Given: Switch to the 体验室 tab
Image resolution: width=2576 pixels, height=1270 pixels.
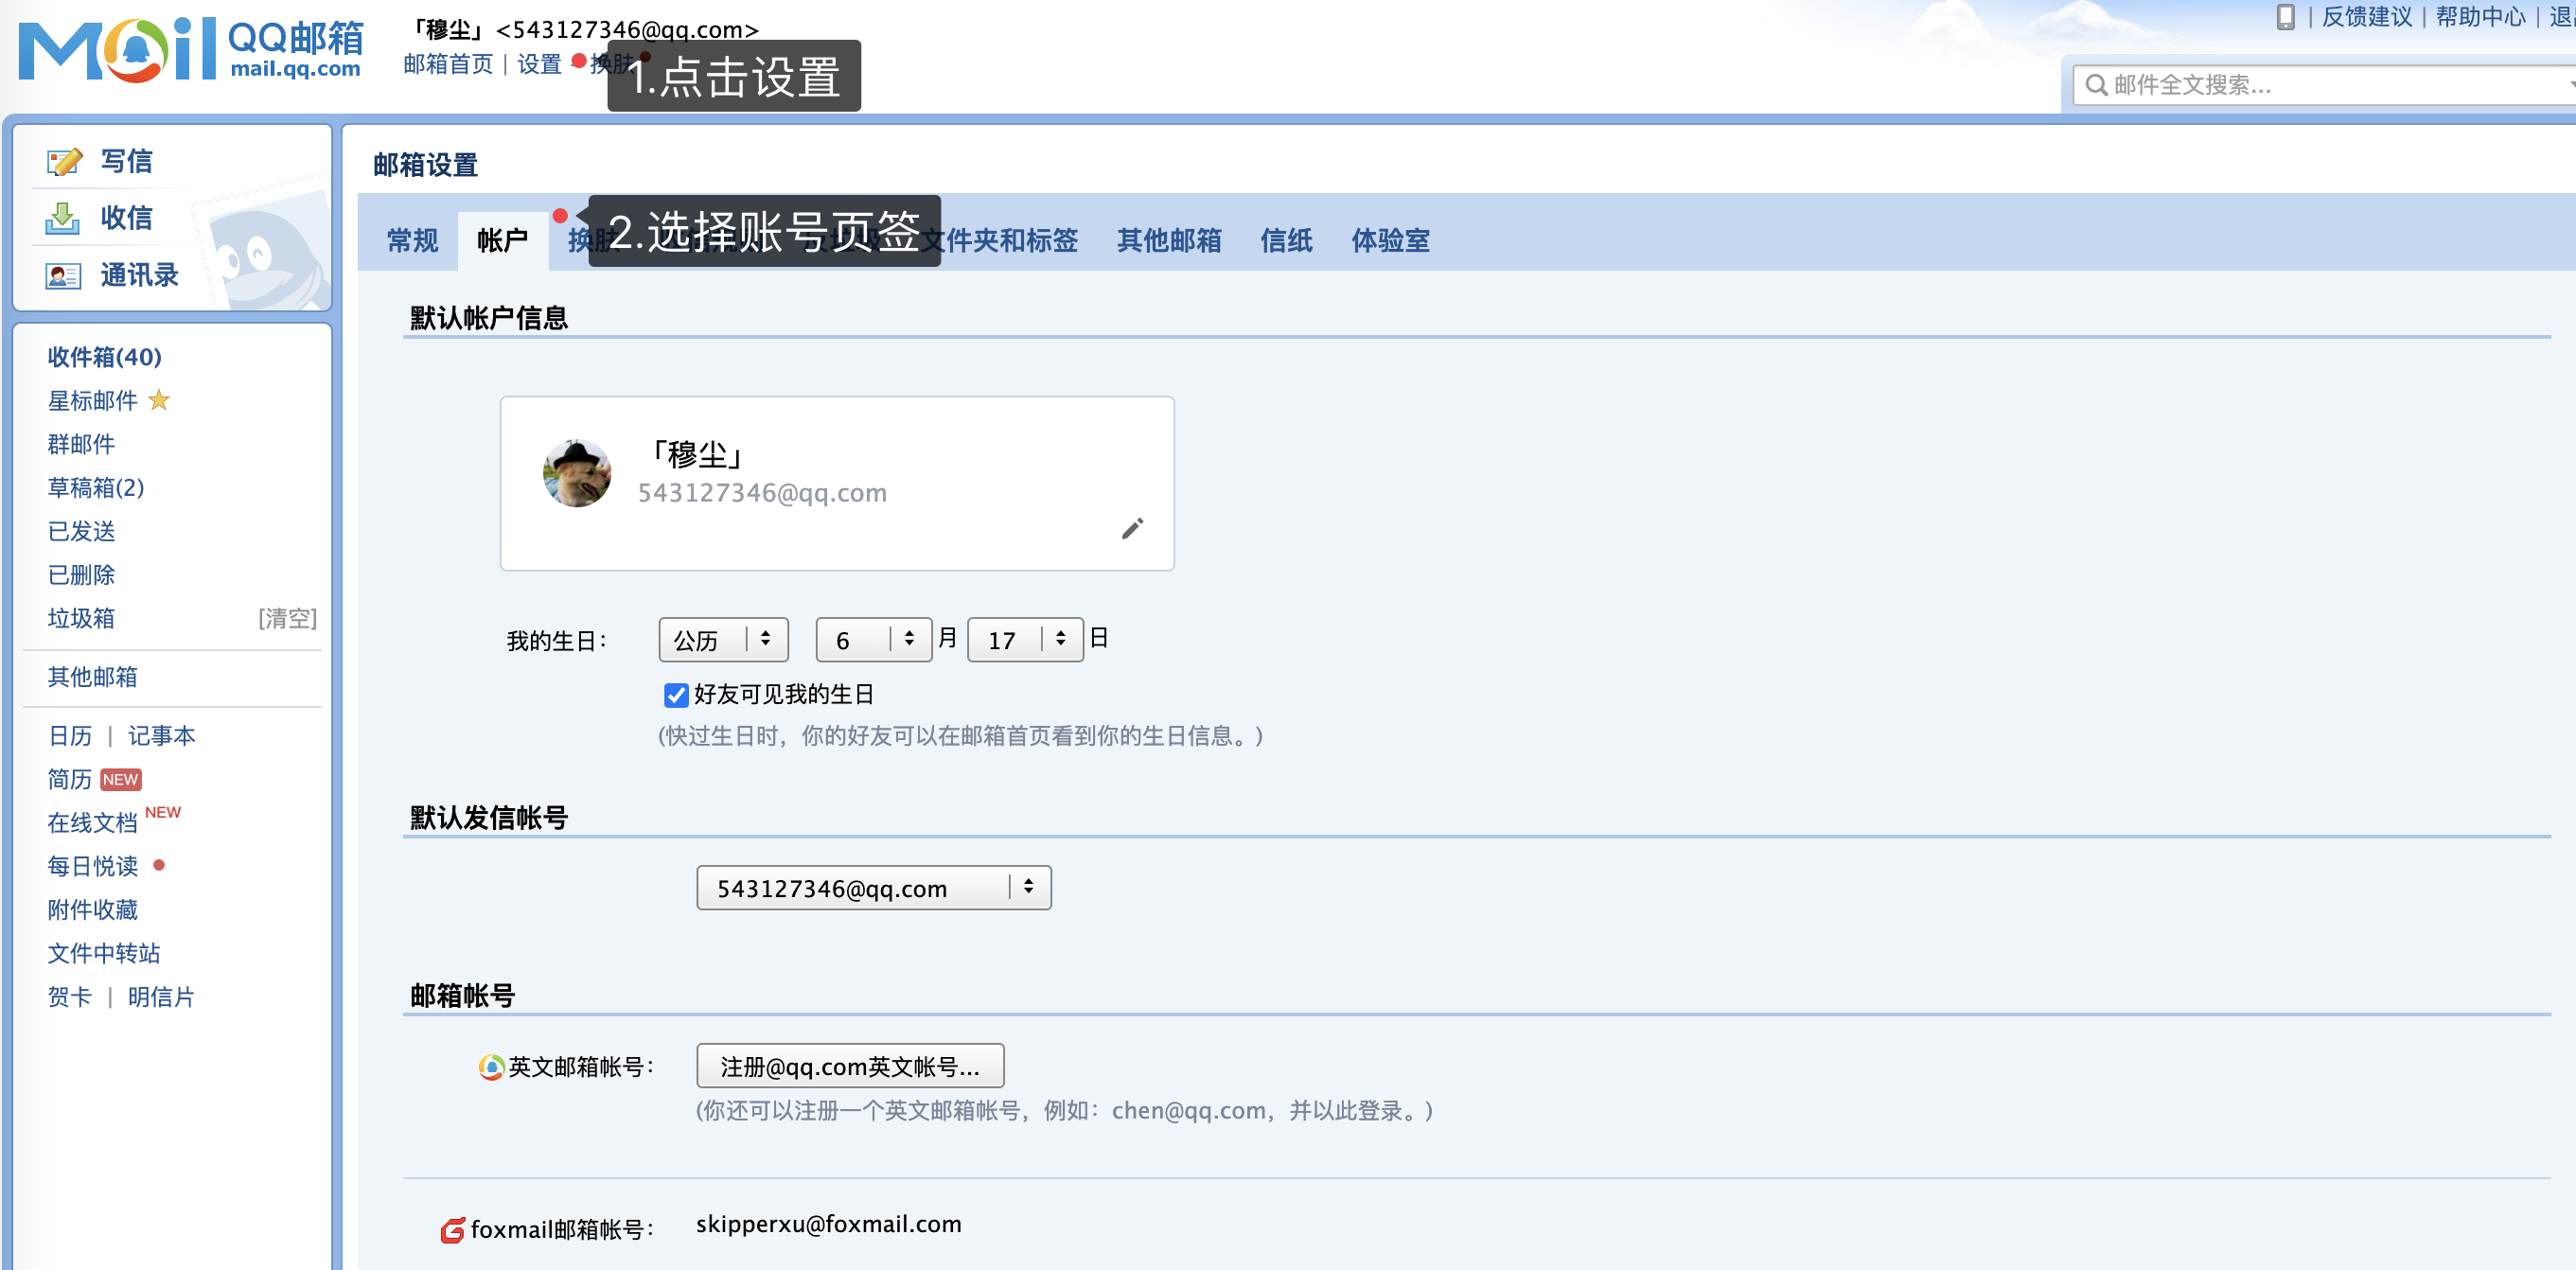Looking at the screenshot, I should pyautogui.click(x=1390, y=240).
